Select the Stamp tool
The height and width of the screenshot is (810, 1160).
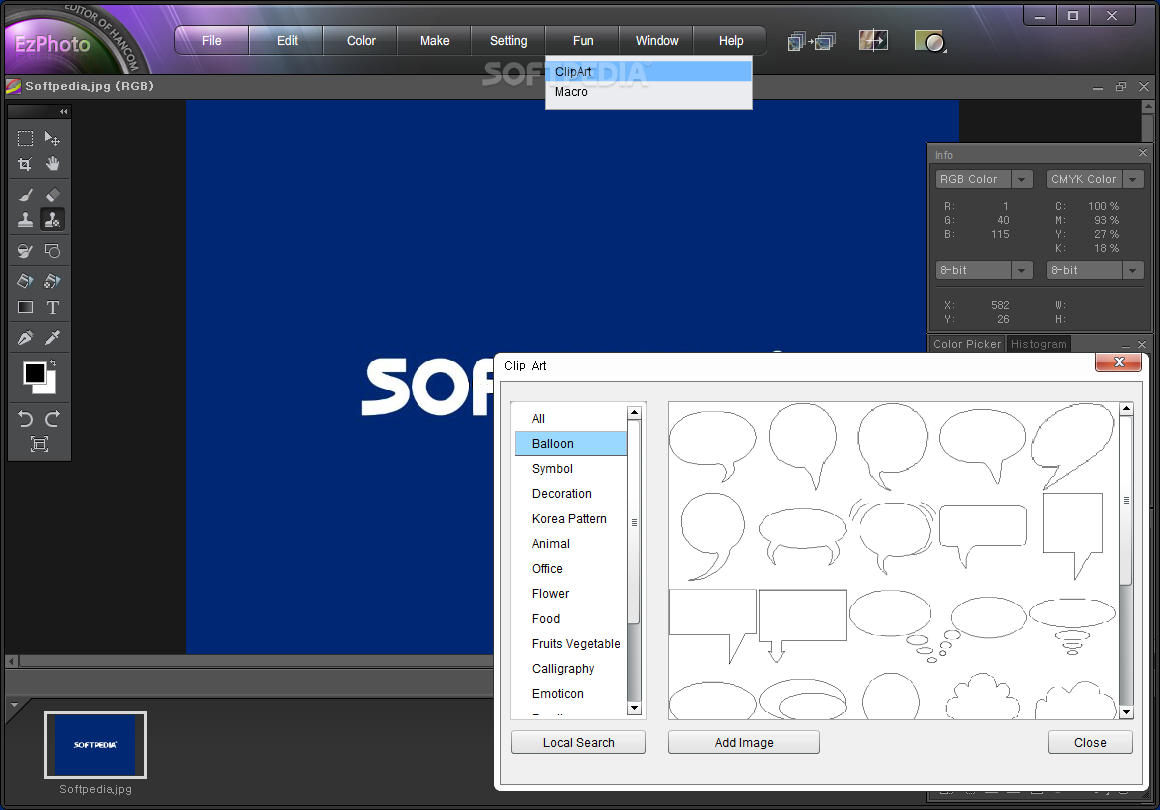pos(25,220)
